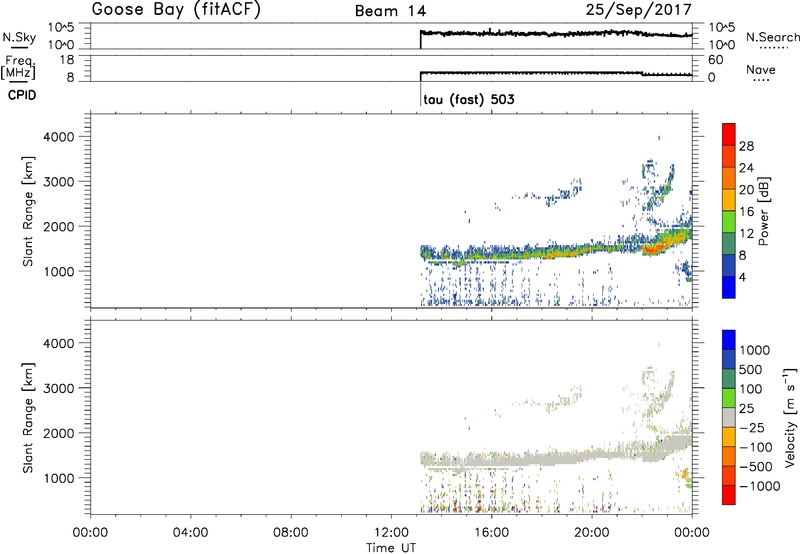Click the 'Velocity [m s-1]' color bar title

pos(790,417)
